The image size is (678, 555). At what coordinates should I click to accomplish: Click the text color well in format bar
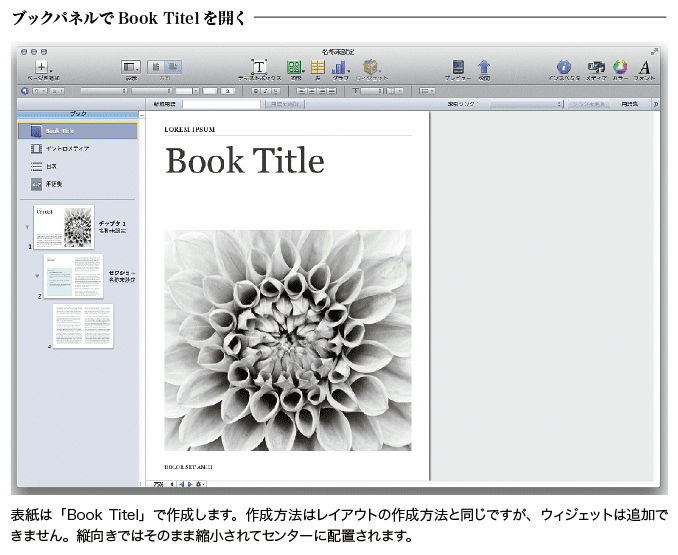pos(210,91)
